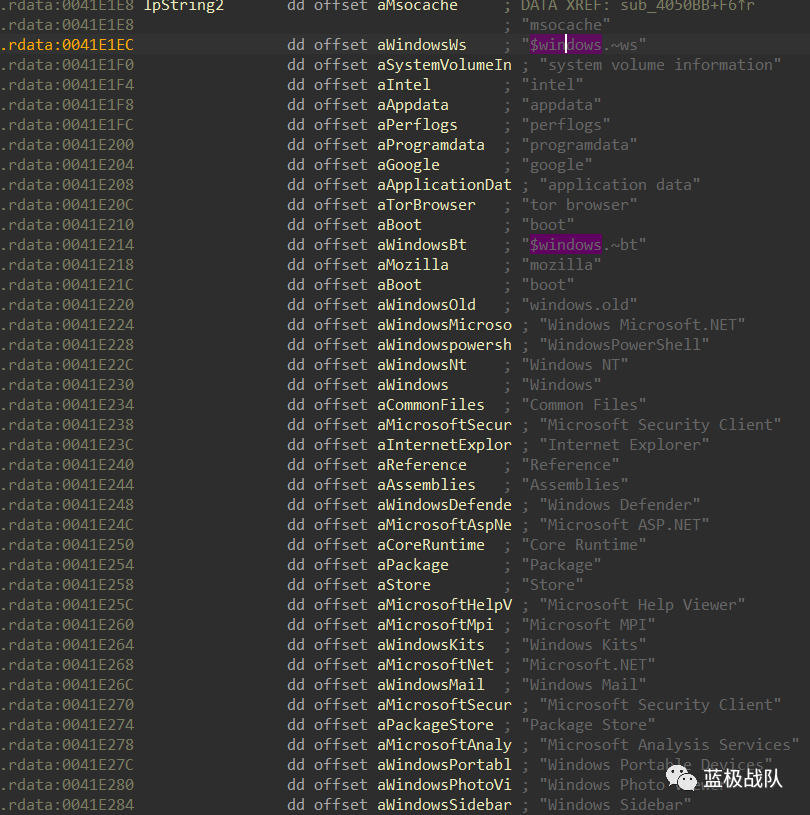This screenshot has width=810, height=815.
Task: Click the "Windows Defender" string comment
Action: click(619, 505)
